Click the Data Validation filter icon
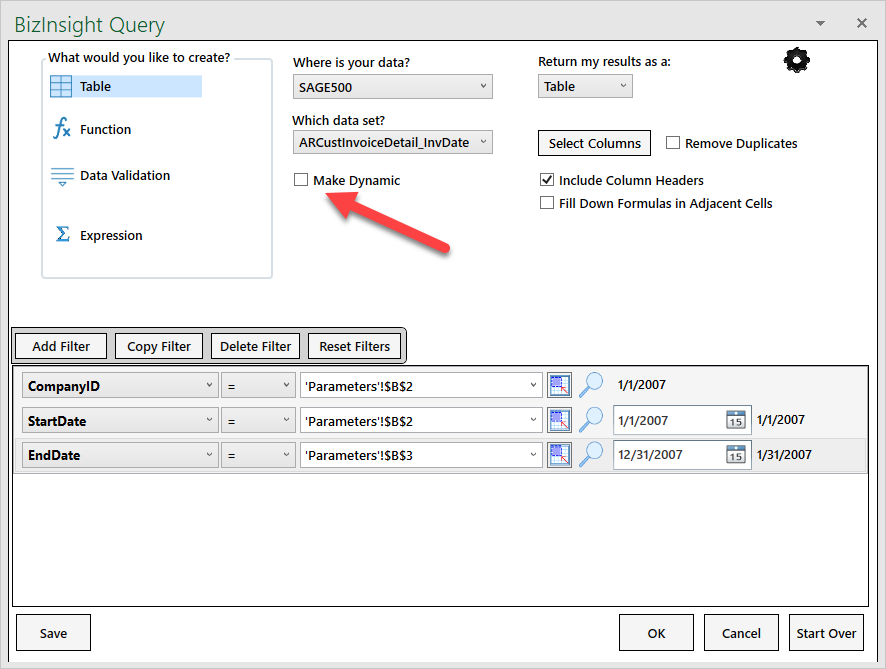The height and width of the screenshot is (669, 886). 62,176
